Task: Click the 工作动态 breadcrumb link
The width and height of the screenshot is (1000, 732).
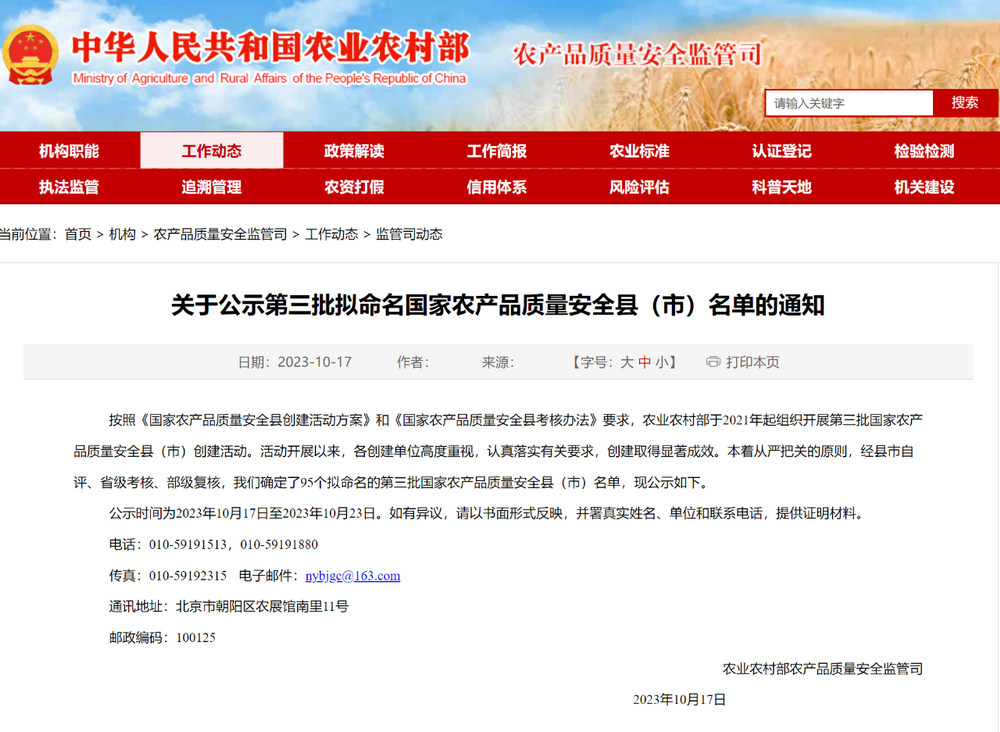Action: click(332, 234)
